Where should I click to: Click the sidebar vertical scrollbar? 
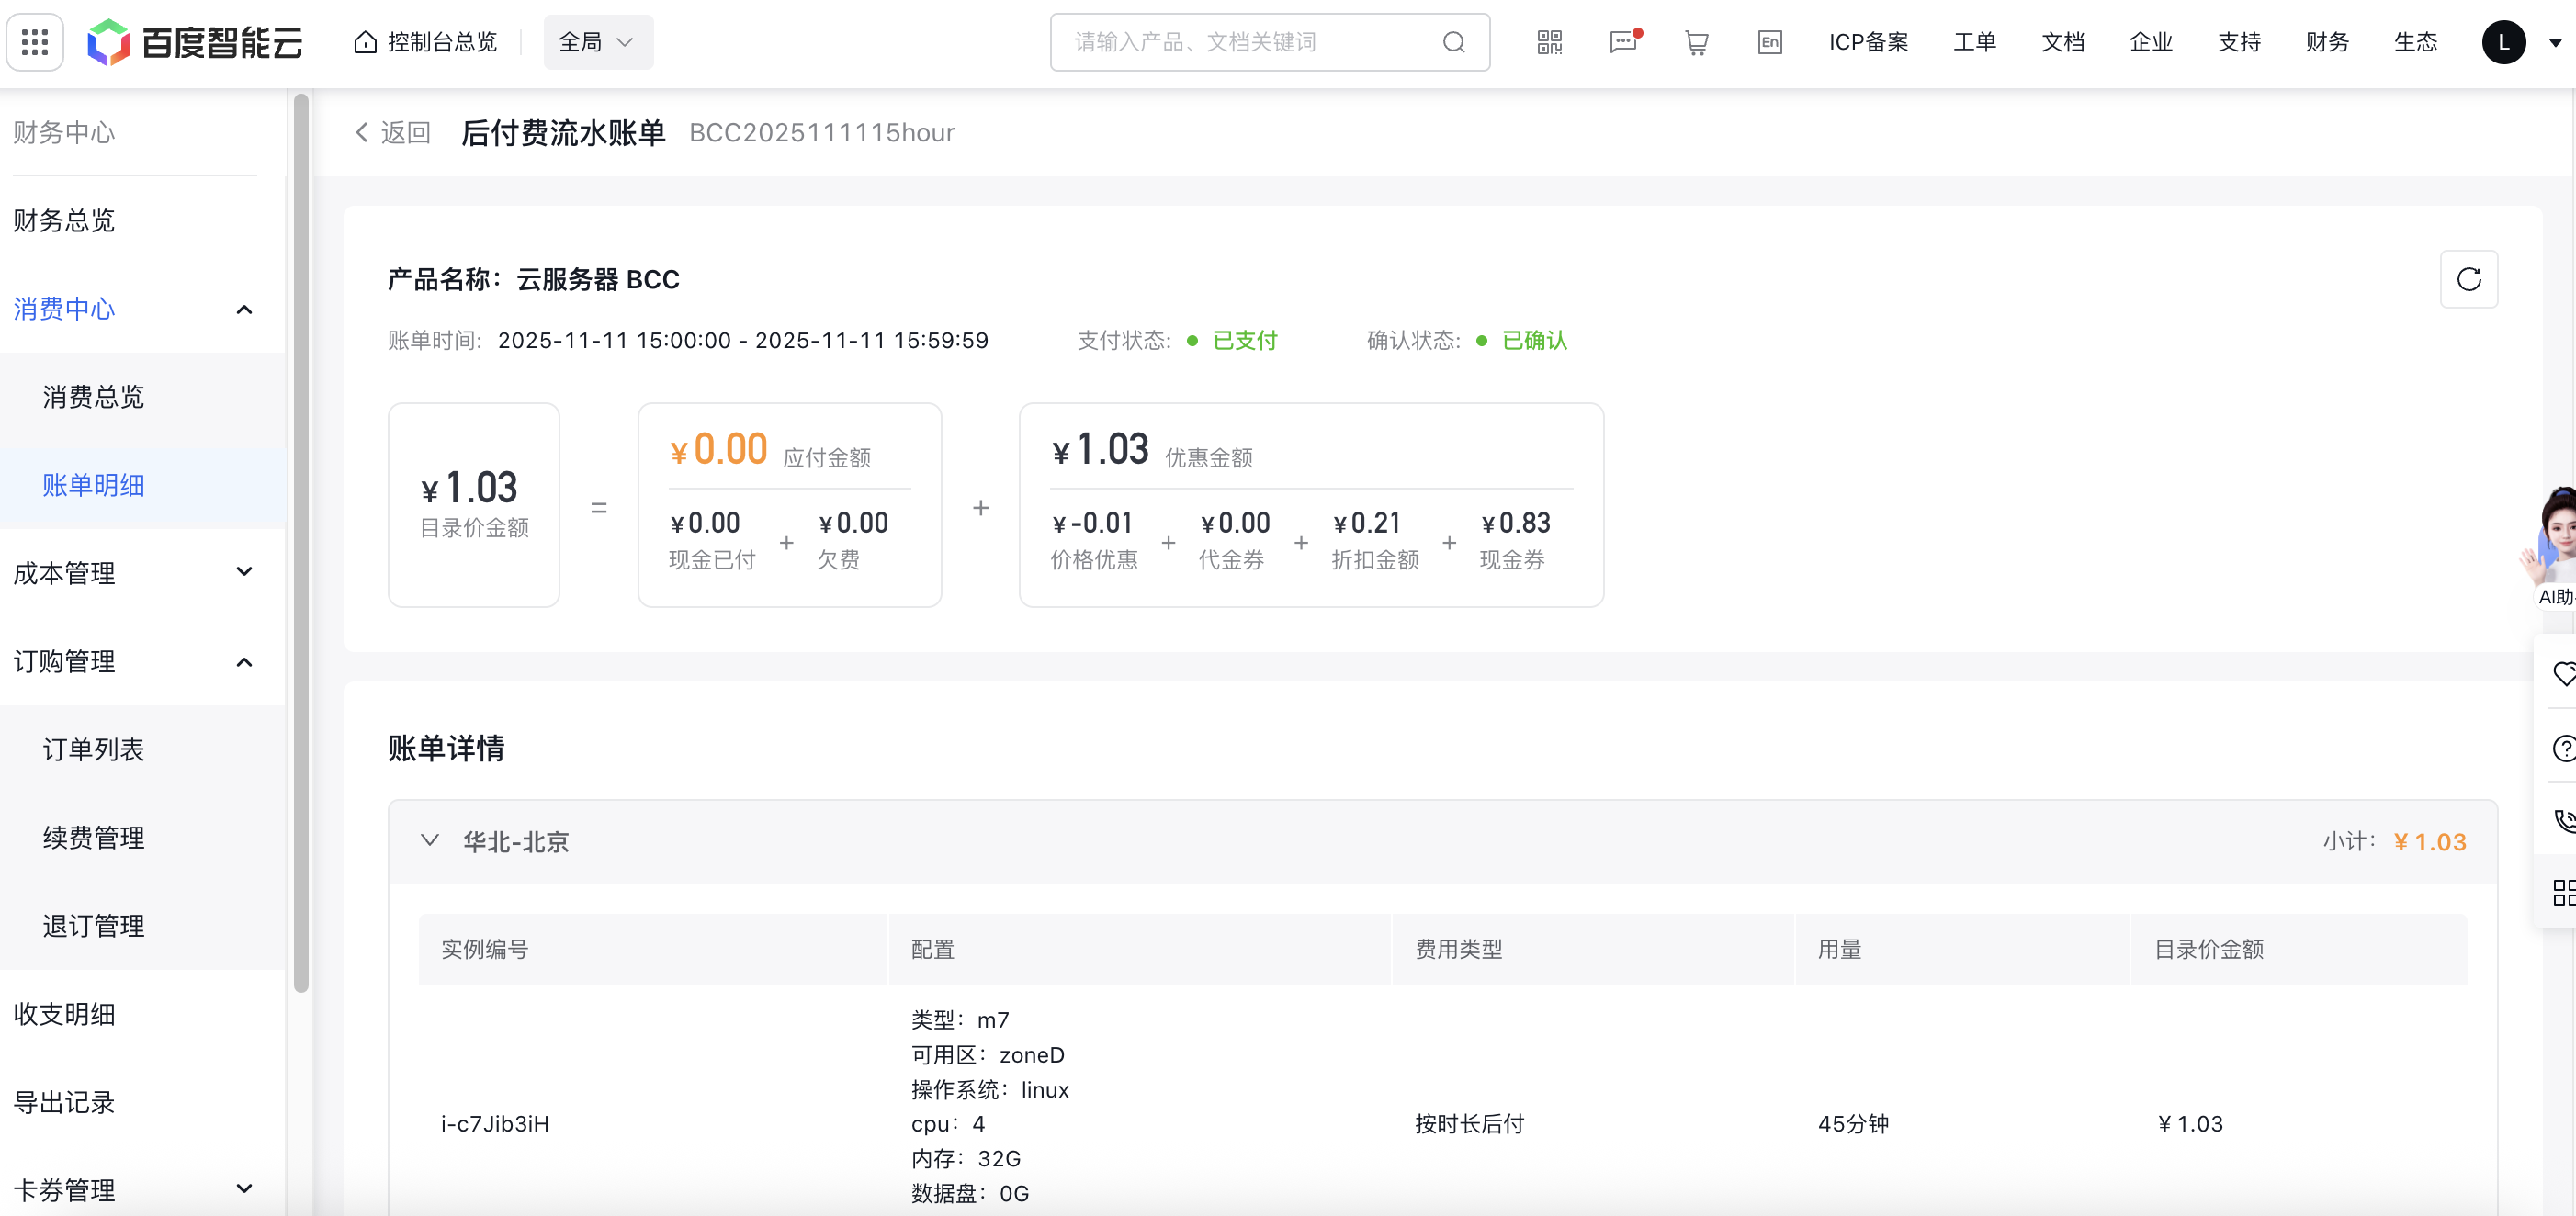[301, 545]
